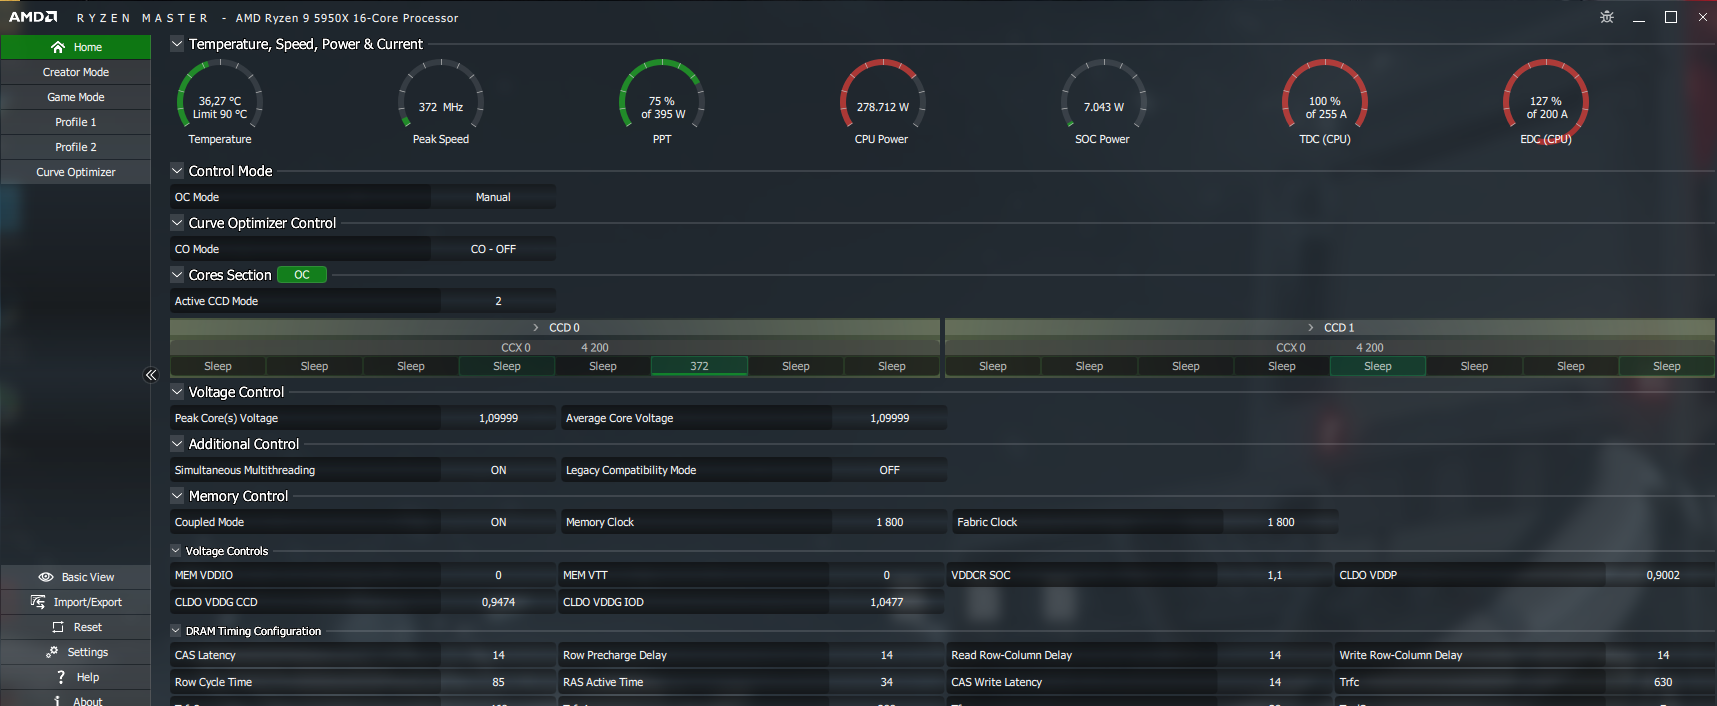Collapse the Voltage Control section
1717x706 pixels.
[177, 392]
